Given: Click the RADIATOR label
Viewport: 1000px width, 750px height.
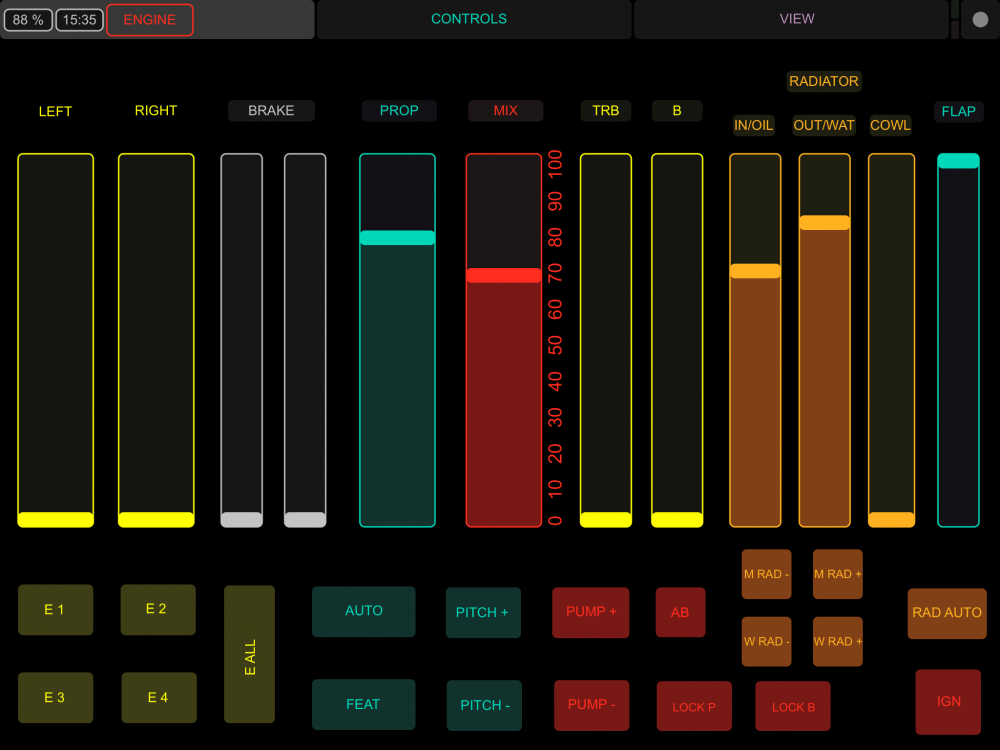Looking at the screenshot, I should coord(824,82).
